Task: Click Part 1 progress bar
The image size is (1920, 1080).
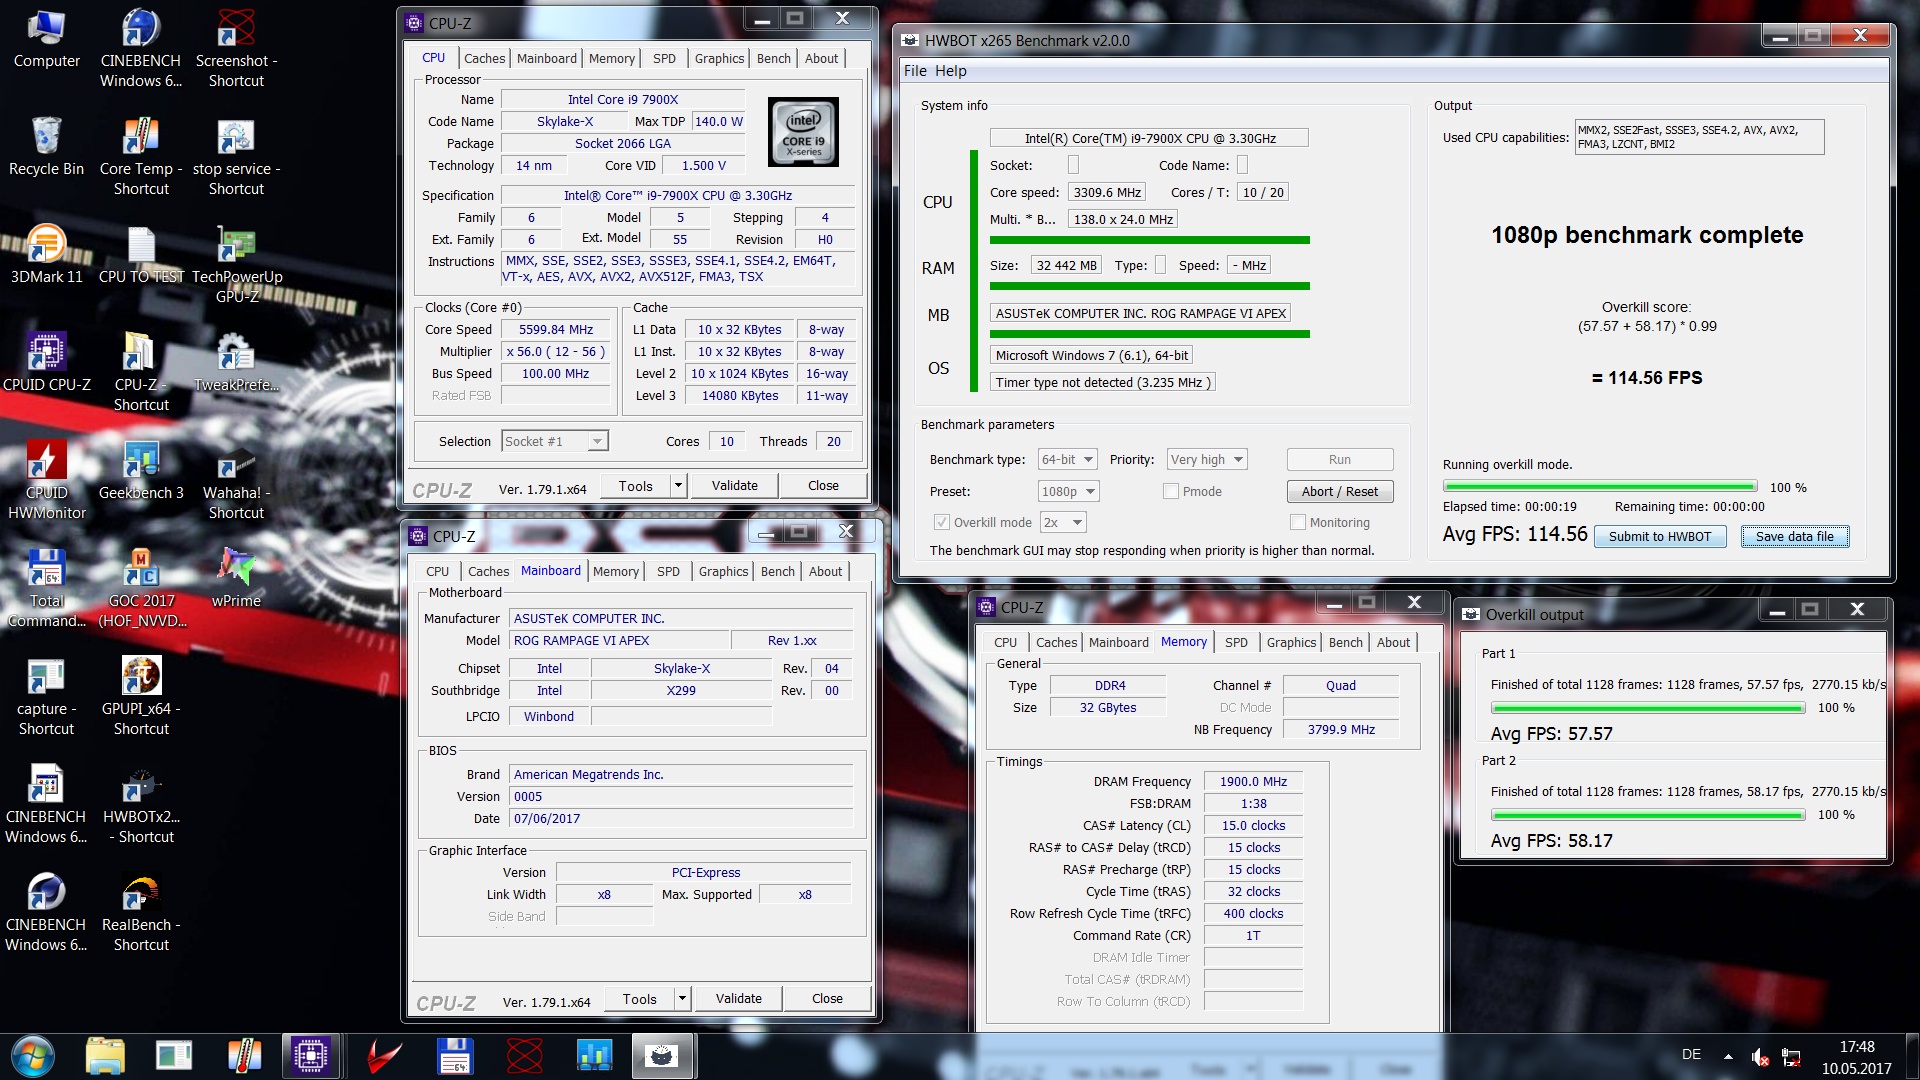Action: pos(1648,708)
